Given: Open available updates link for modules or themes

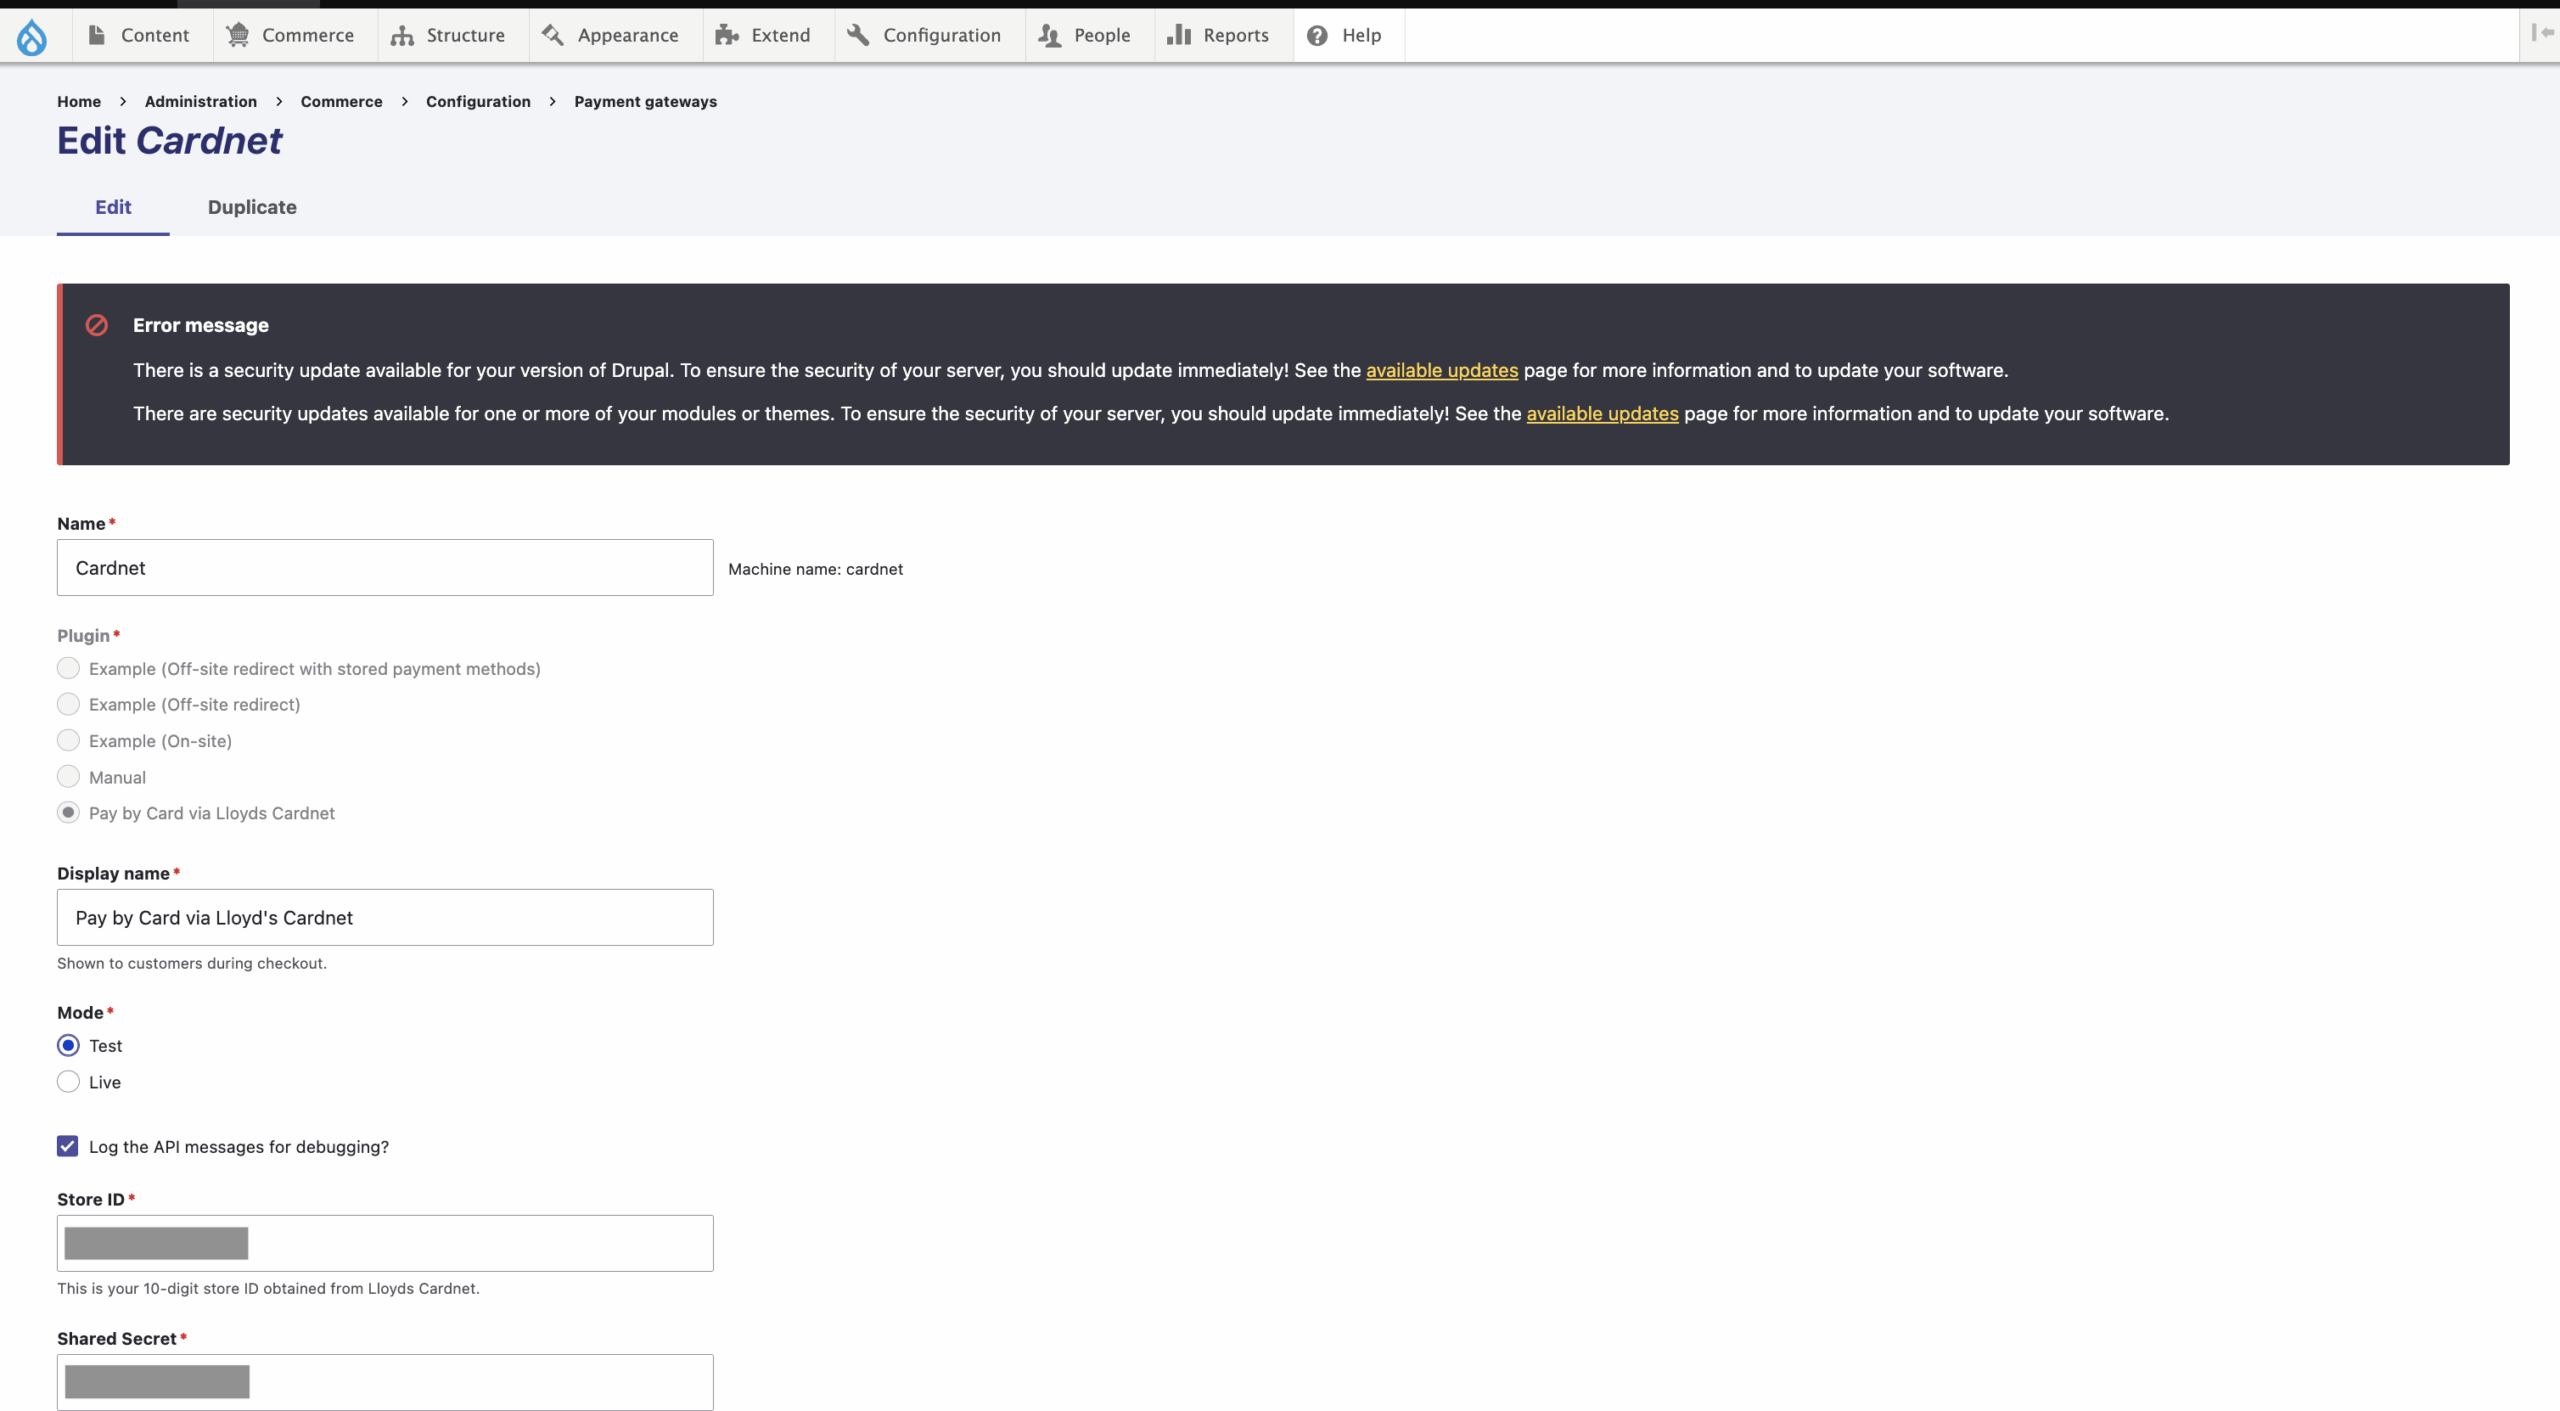Looking at the screenshot, I should pos(1602,413).
